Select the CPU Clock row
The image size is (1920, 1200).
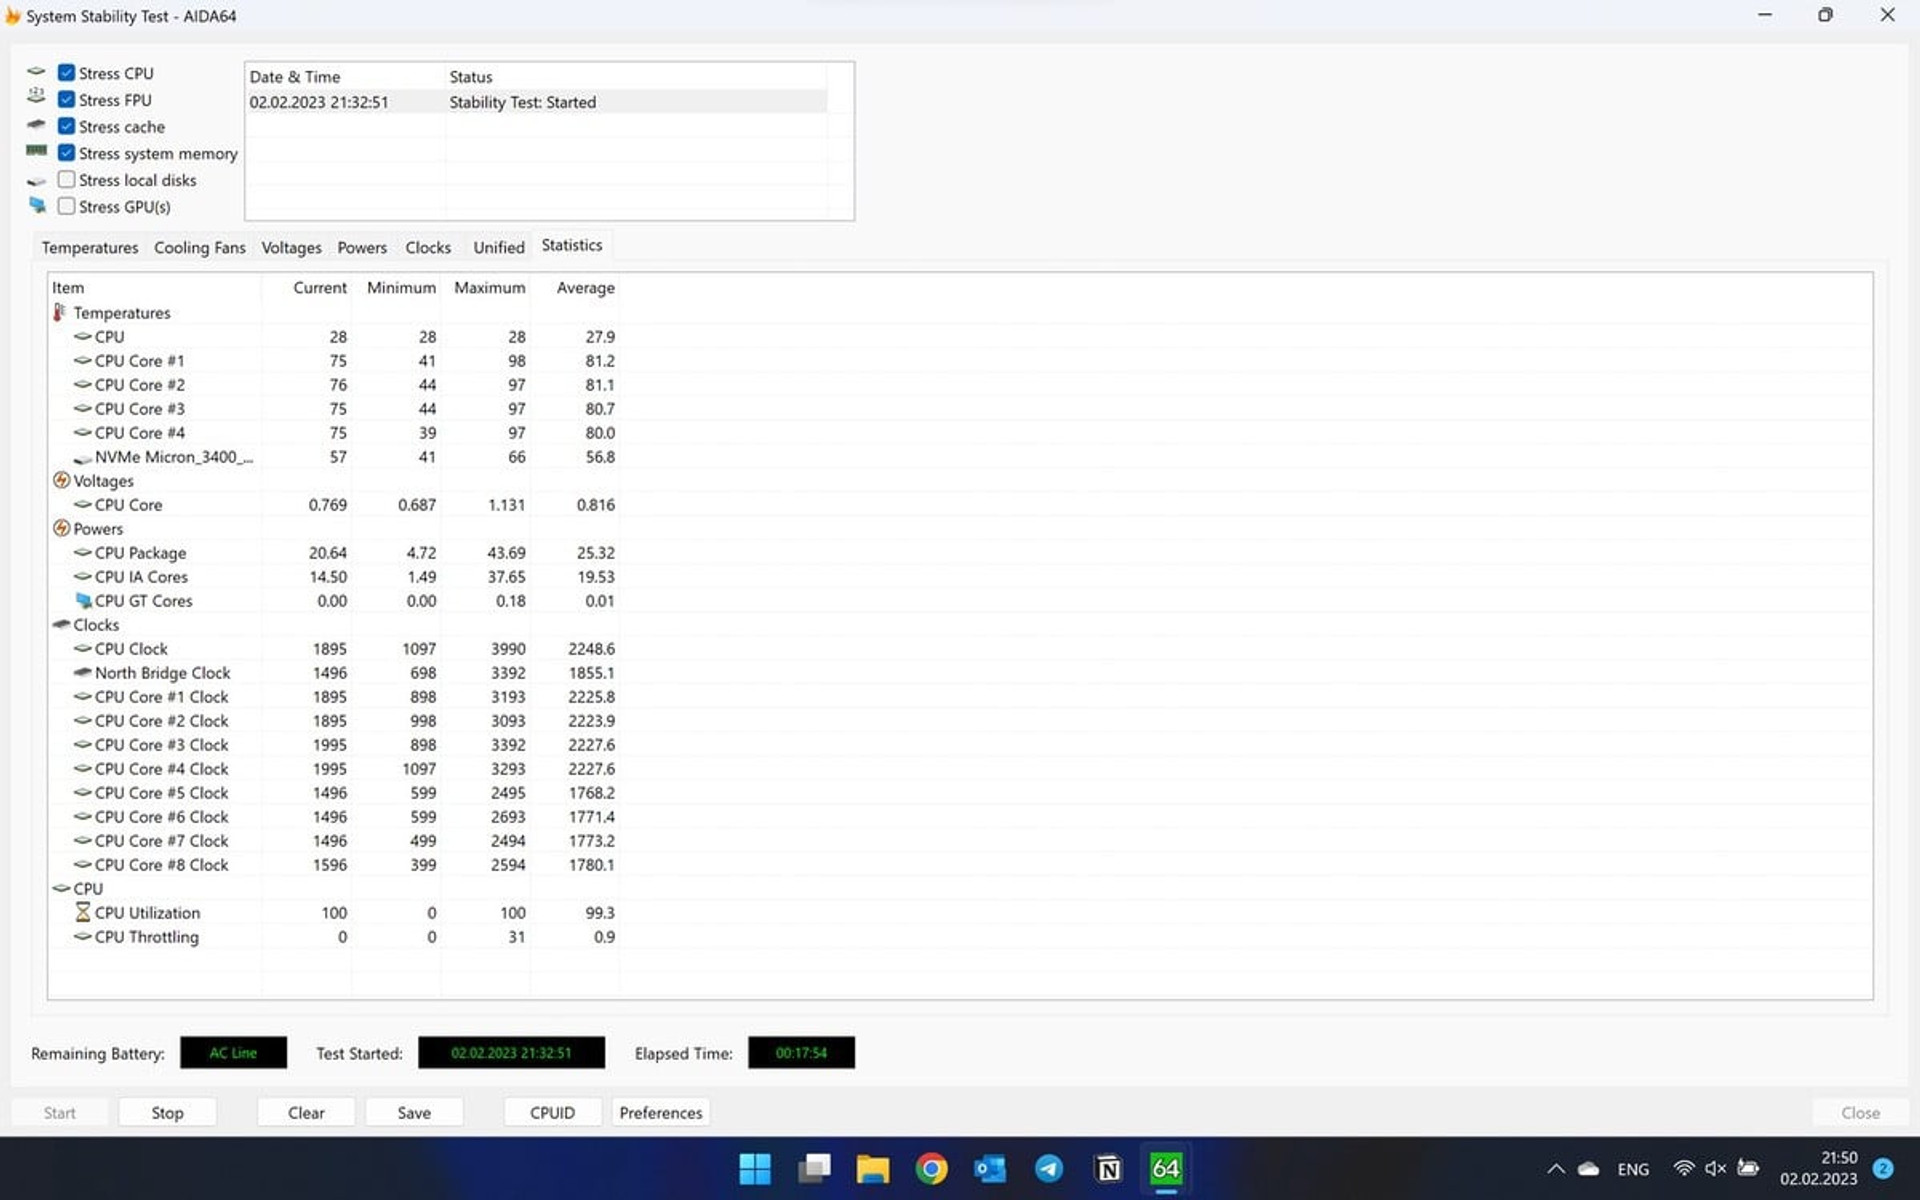click(334, 649)
